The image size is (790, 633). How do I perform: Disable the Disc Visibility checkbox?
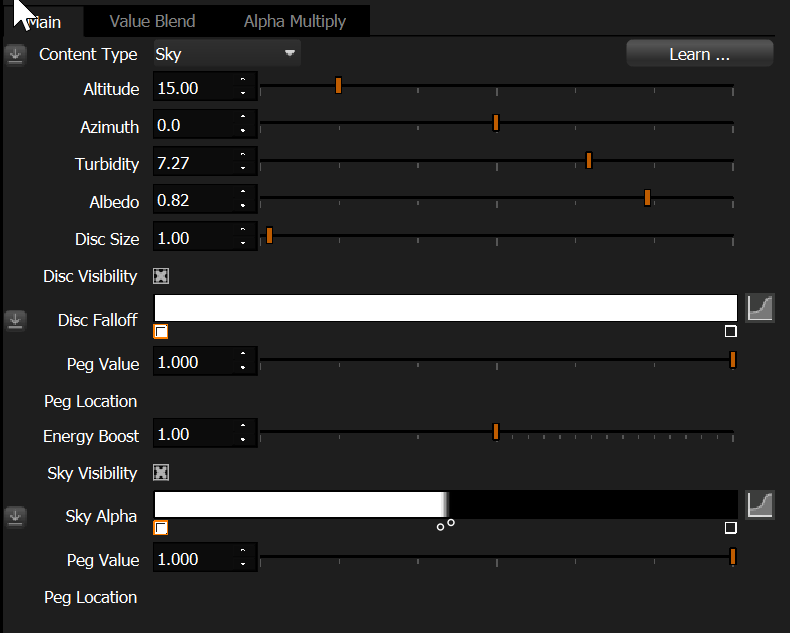coord(161,276)
